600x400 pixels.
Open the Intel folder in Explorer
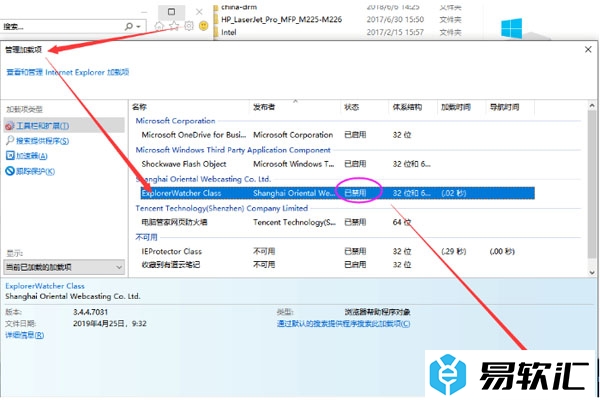coord(228,33)
